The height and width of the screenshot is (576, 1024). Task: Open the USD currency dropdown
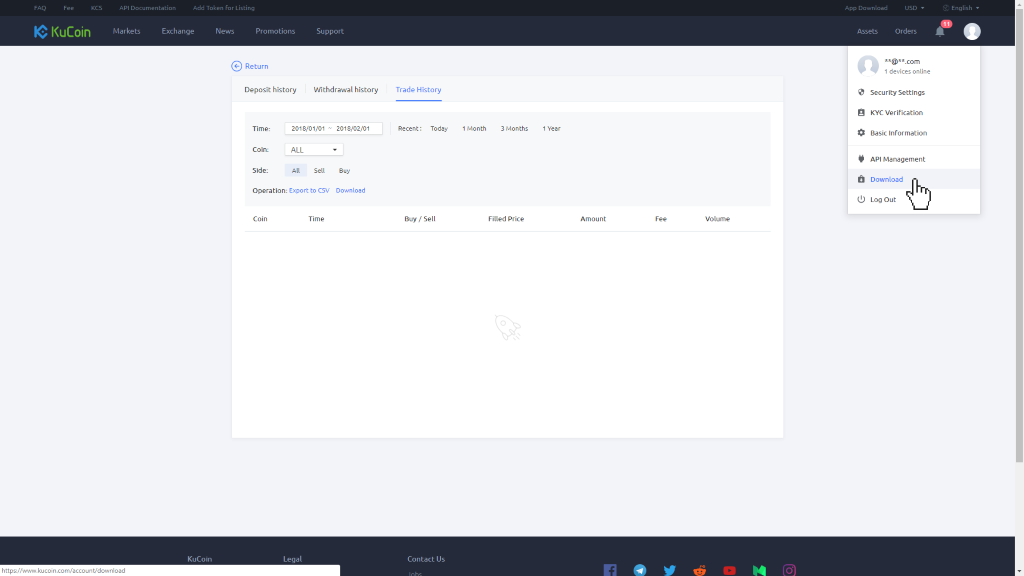914,8
